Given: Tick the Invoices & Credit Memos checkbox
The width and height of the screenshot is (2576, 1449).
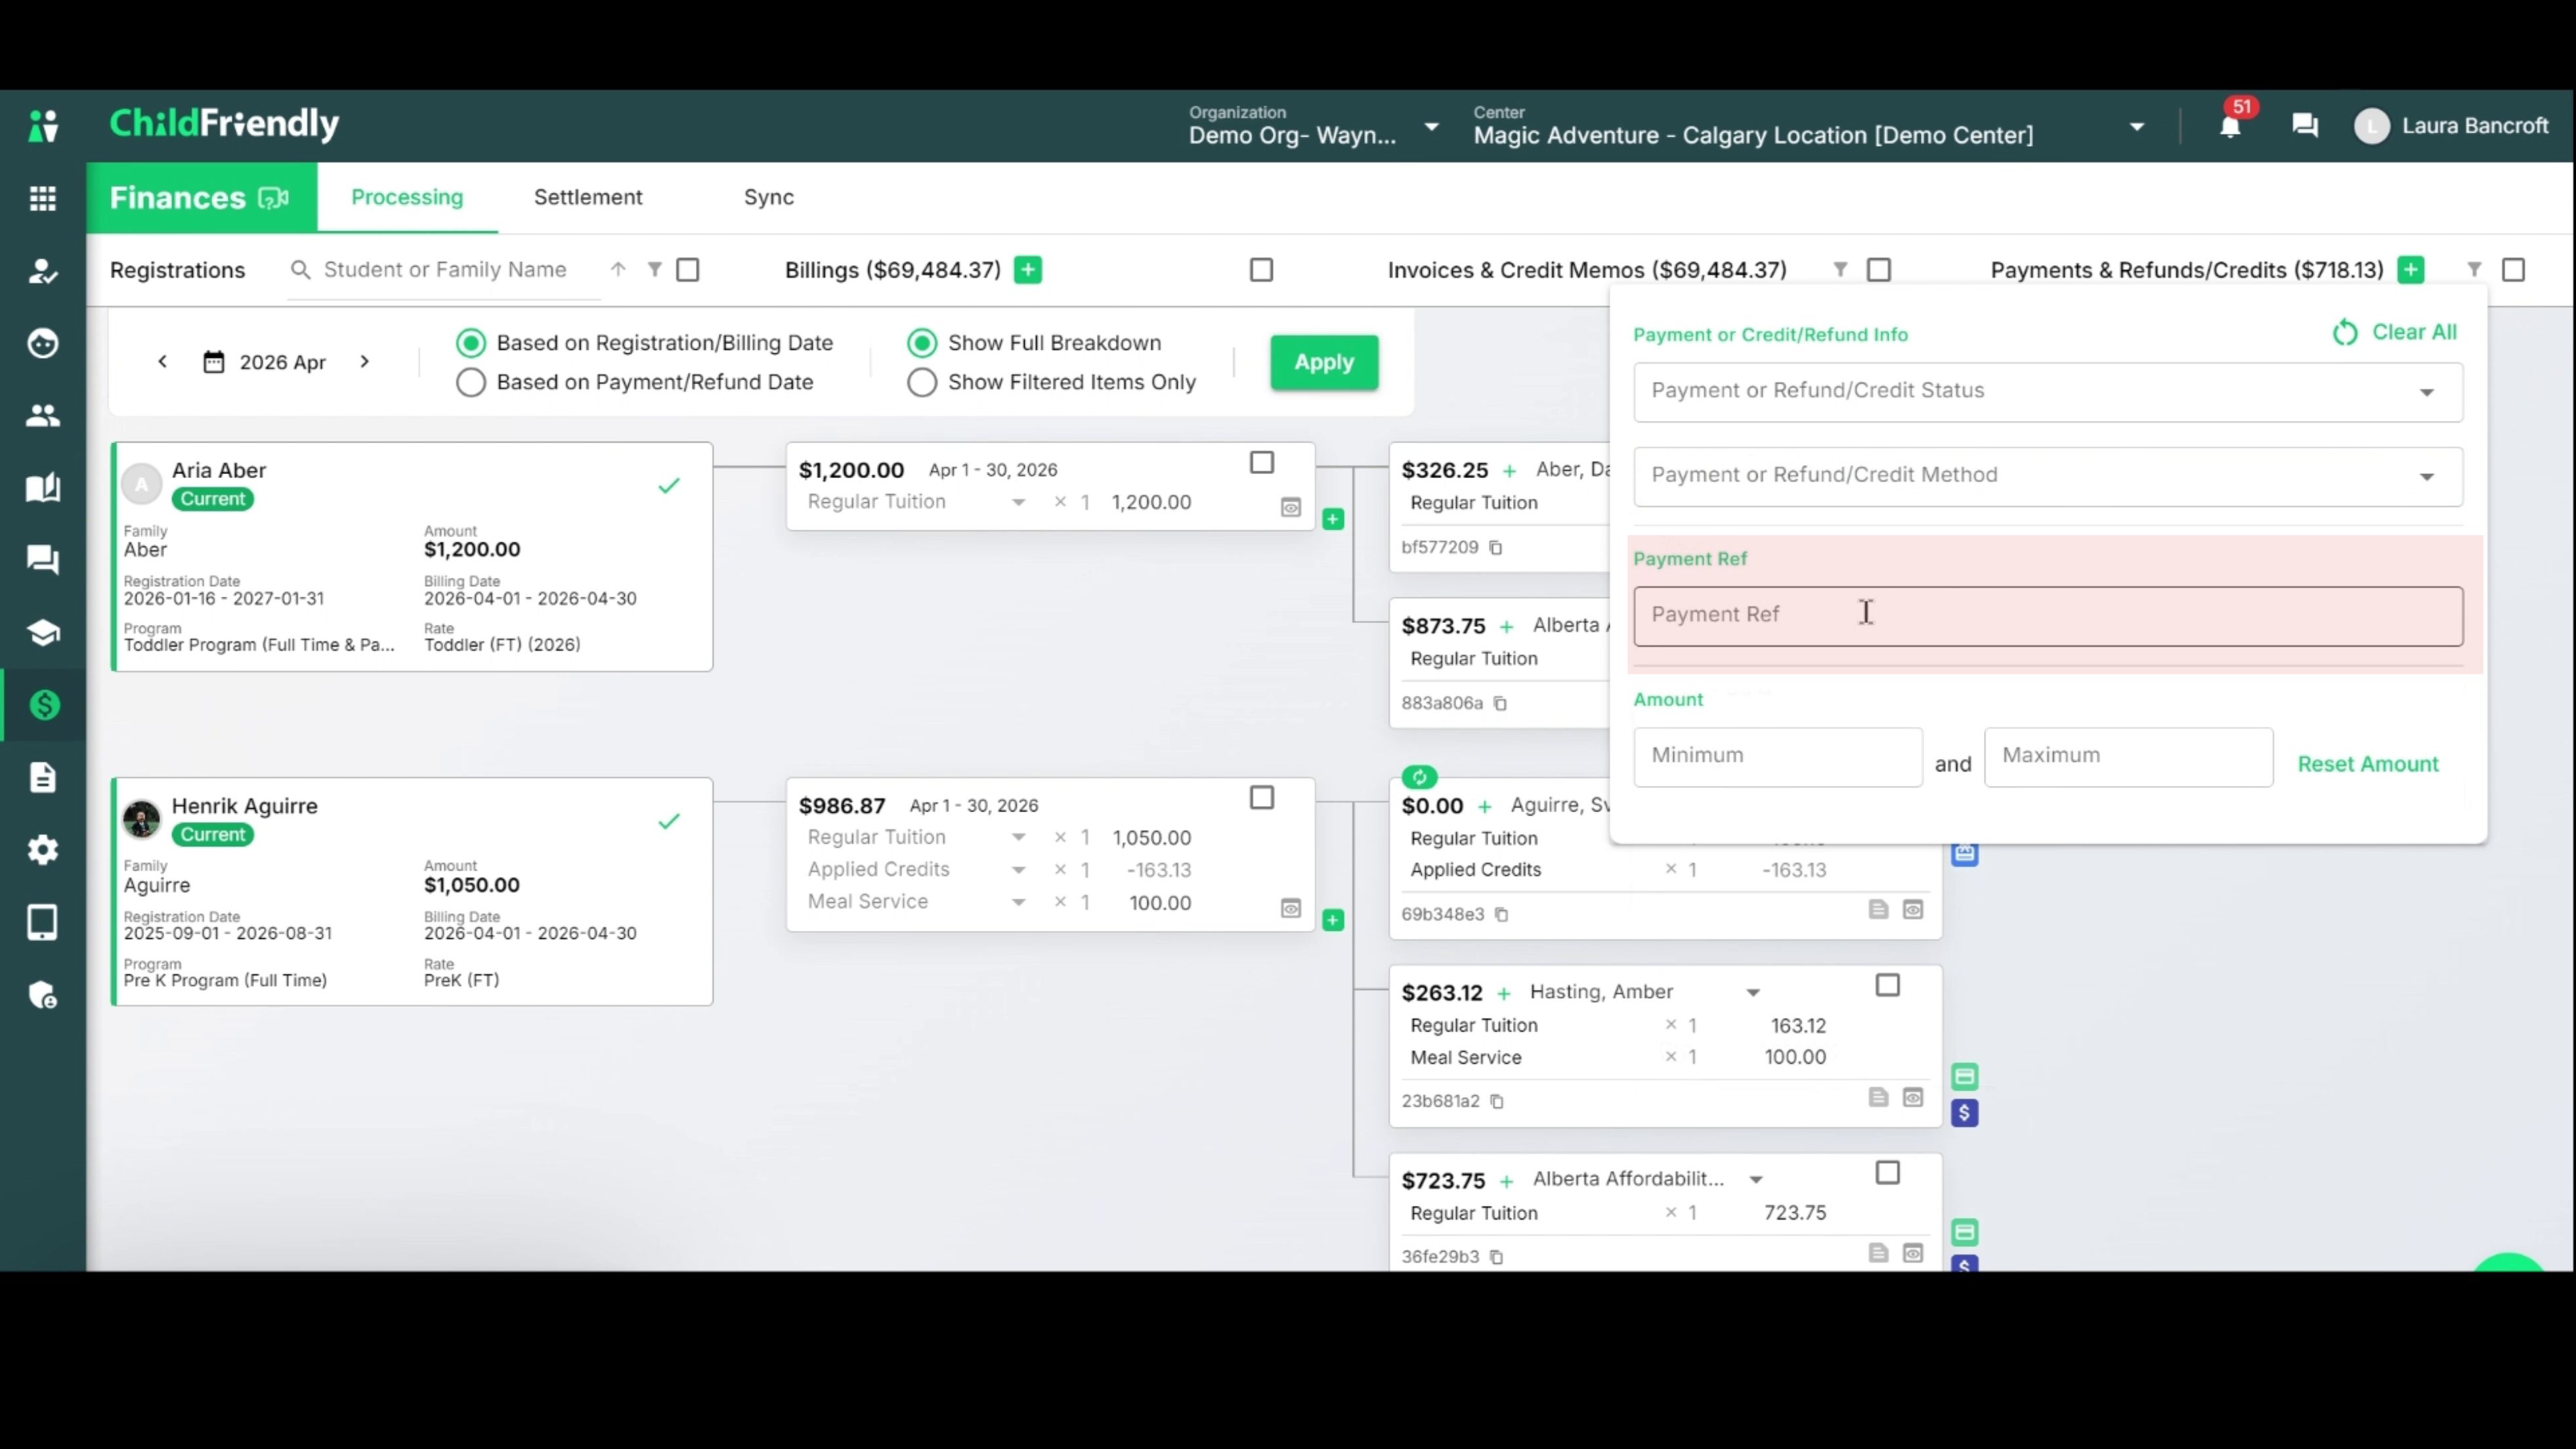Looking at the screenshot, I should [1879, 270].
